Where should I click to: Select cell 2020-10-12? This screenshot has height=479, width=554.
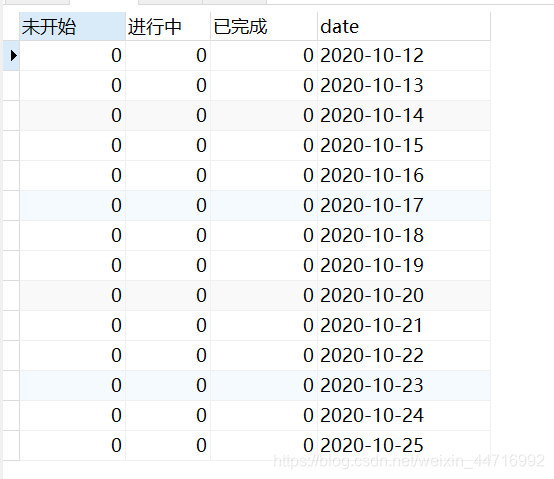404,55
